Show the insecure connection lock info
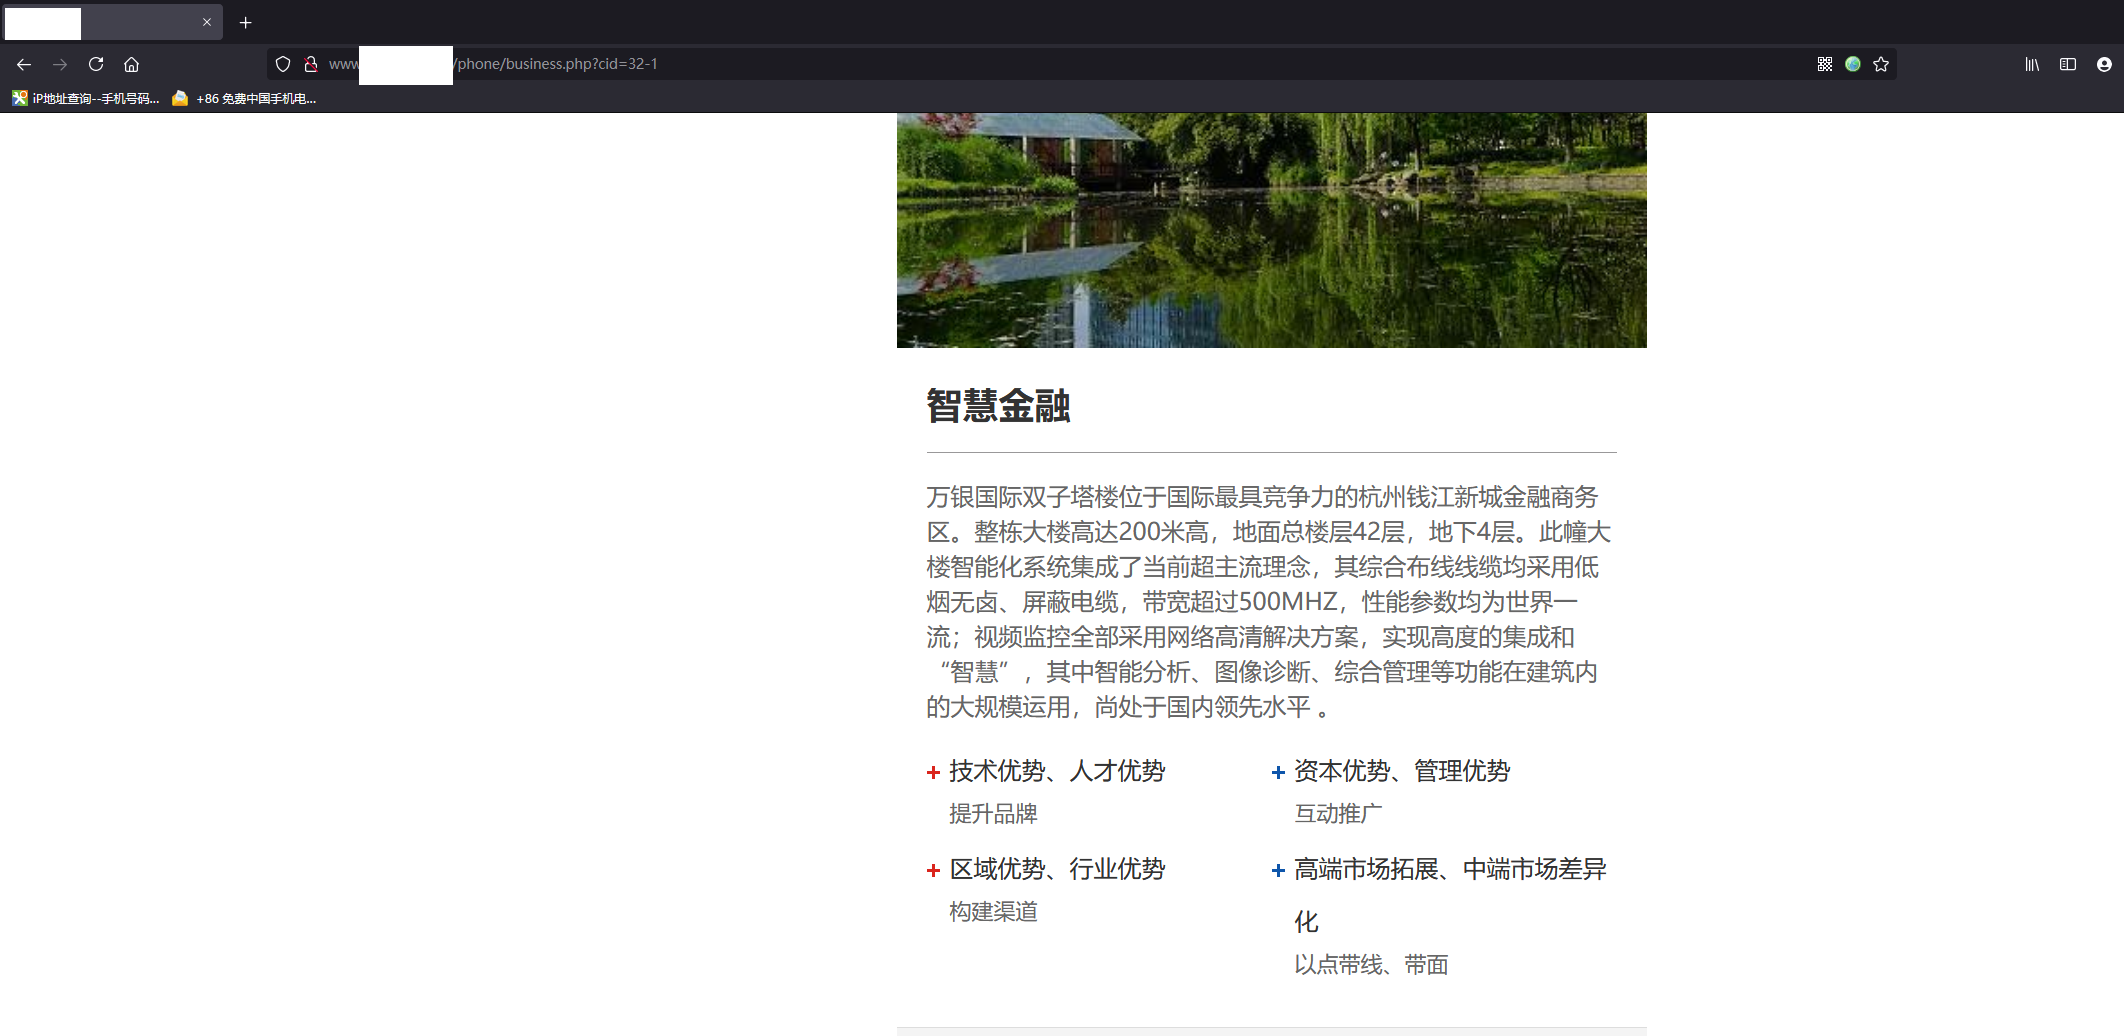Image resolution: width=2124 pixels, height=1036 pixels. (311, 64)
